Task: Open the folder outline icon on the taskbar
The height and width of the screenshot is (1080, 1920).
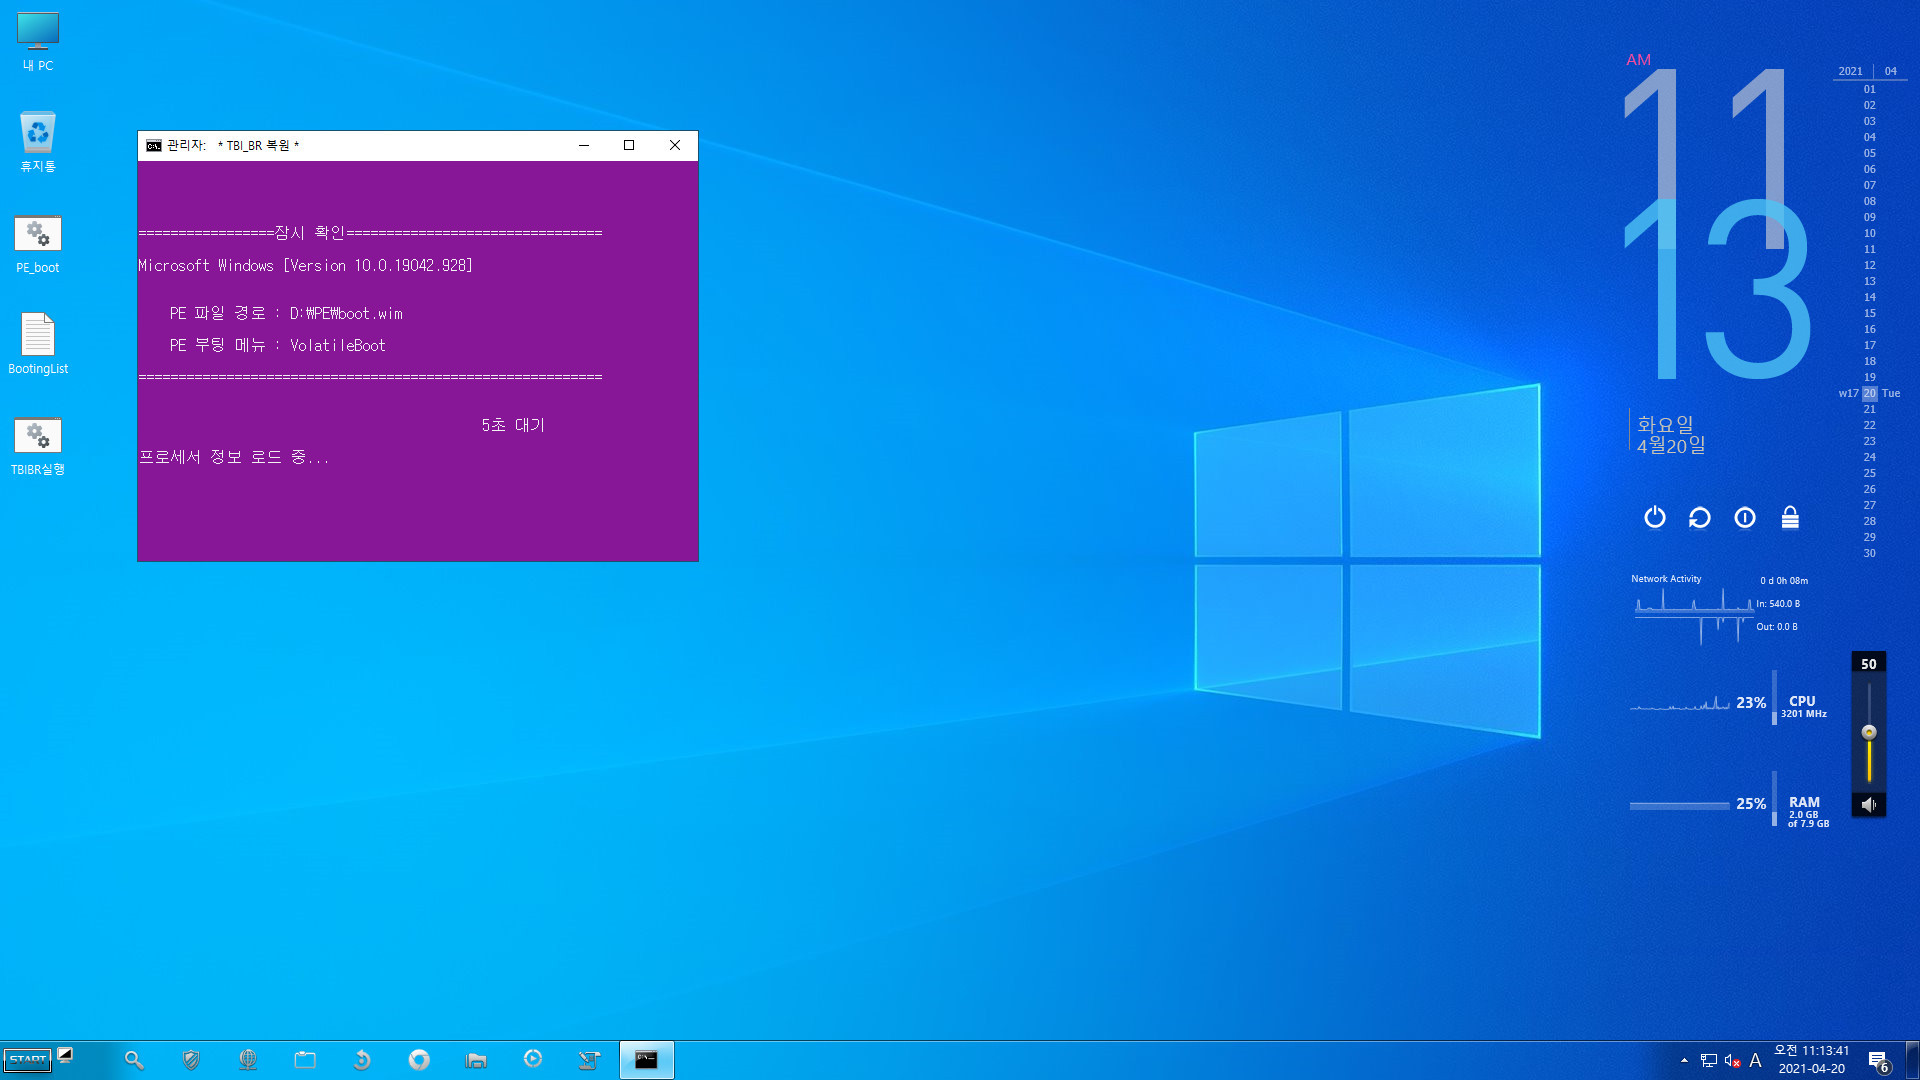Action: pos(305,1060)
